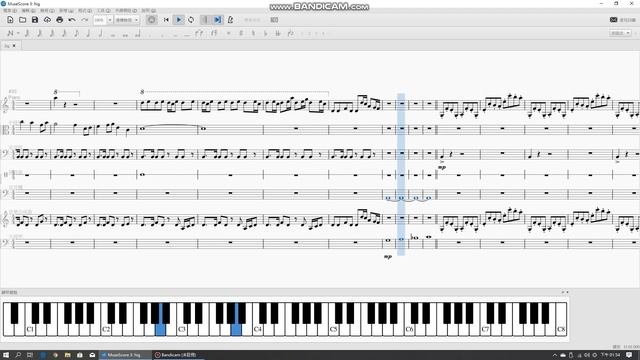Open the workspace selector dropdown
Viewport: 640px width, 360px height.
tap(620, 33)
